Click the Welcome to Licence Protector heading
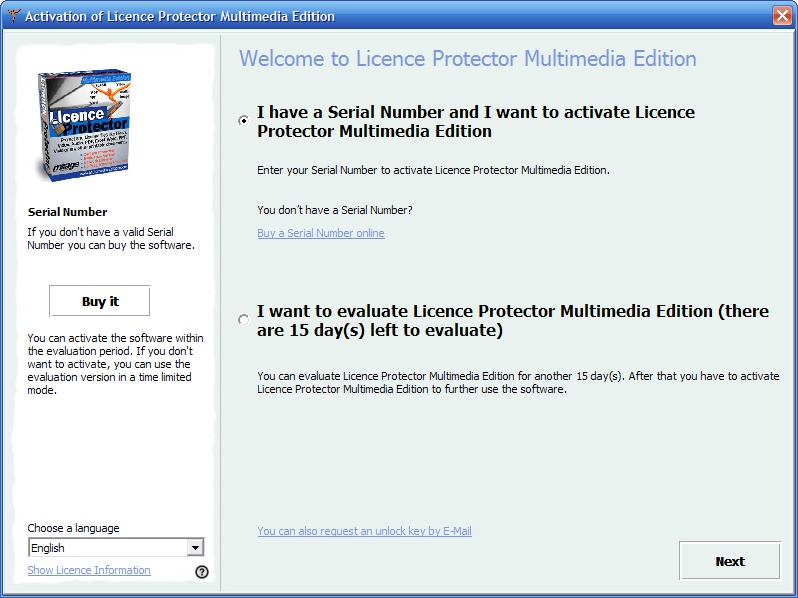798x598 pixels. coord(467,59)
